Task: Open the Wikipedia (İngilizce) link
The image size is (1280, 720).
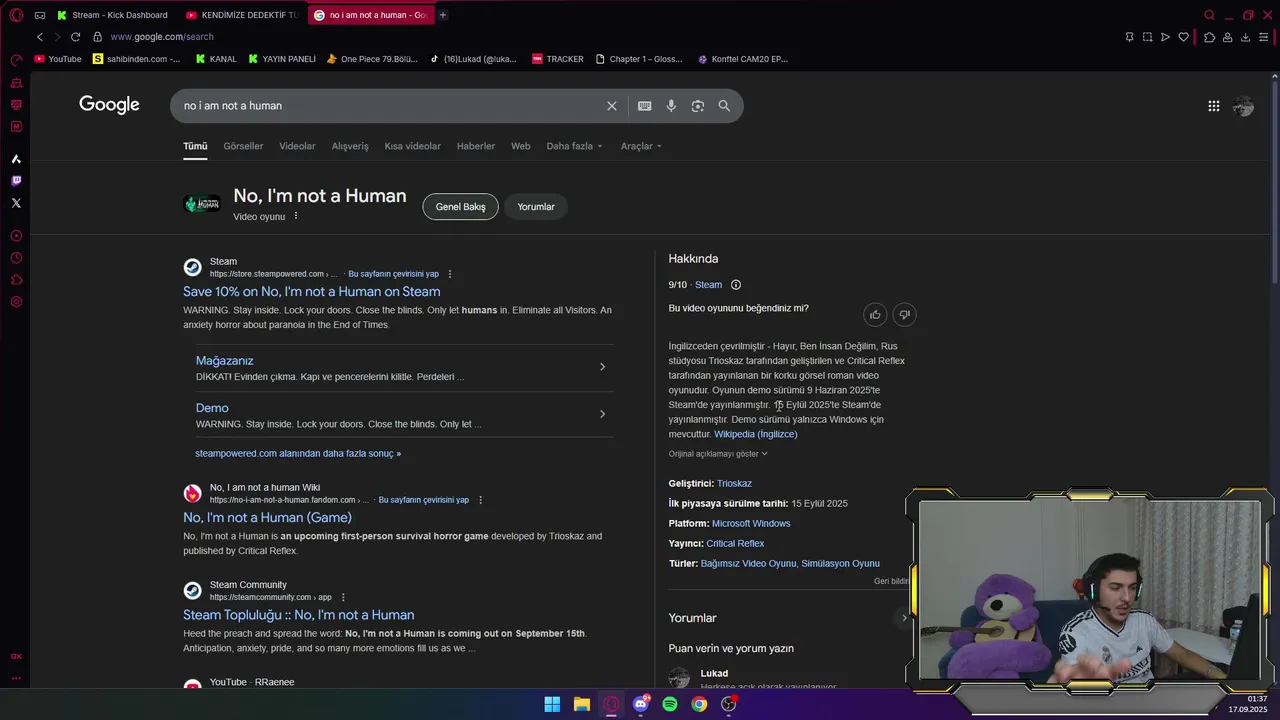Action: [x=755, y=434]
